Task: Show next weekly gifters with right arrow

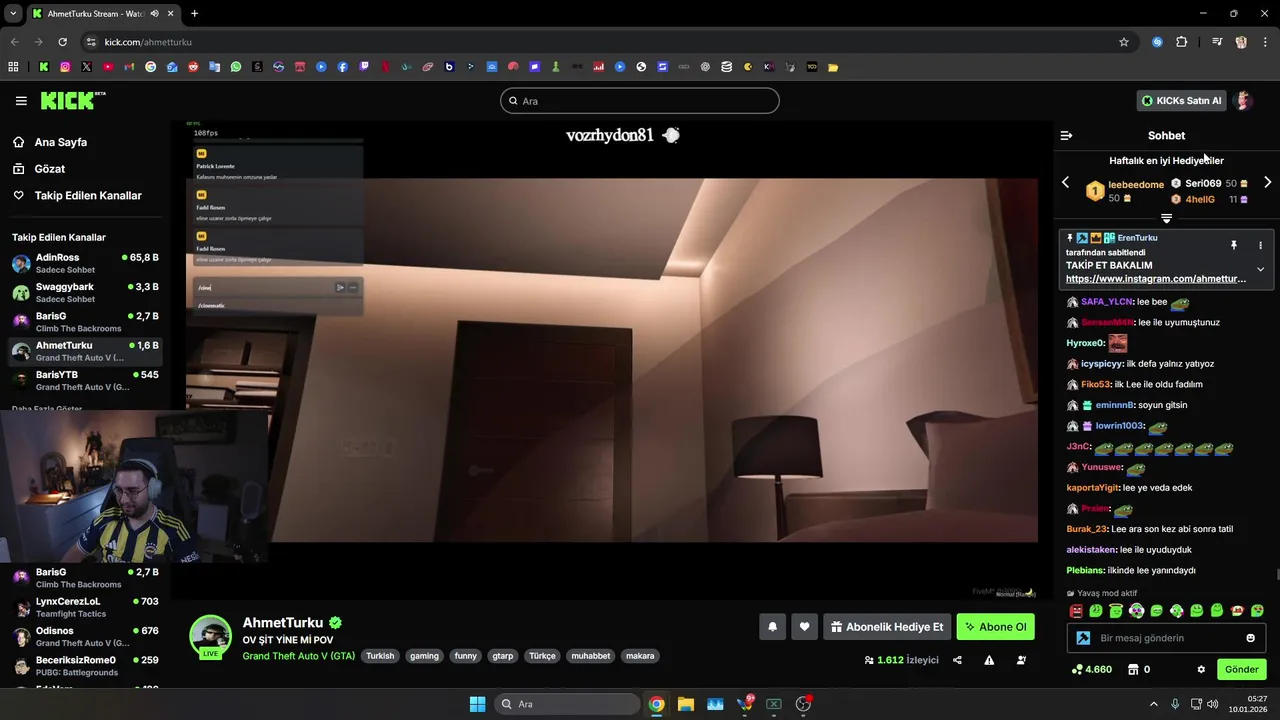Action: click(x=1267, y=182)
